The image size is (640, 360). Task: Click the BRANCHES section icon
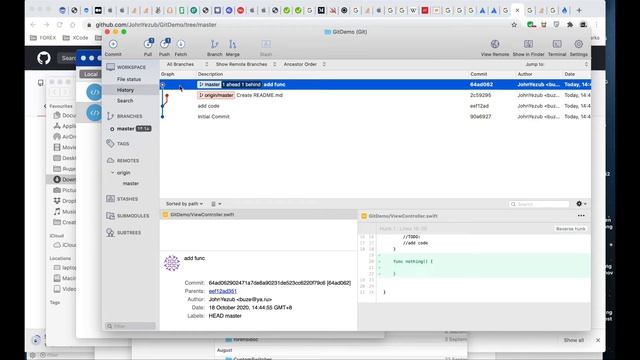coord(110,116)
